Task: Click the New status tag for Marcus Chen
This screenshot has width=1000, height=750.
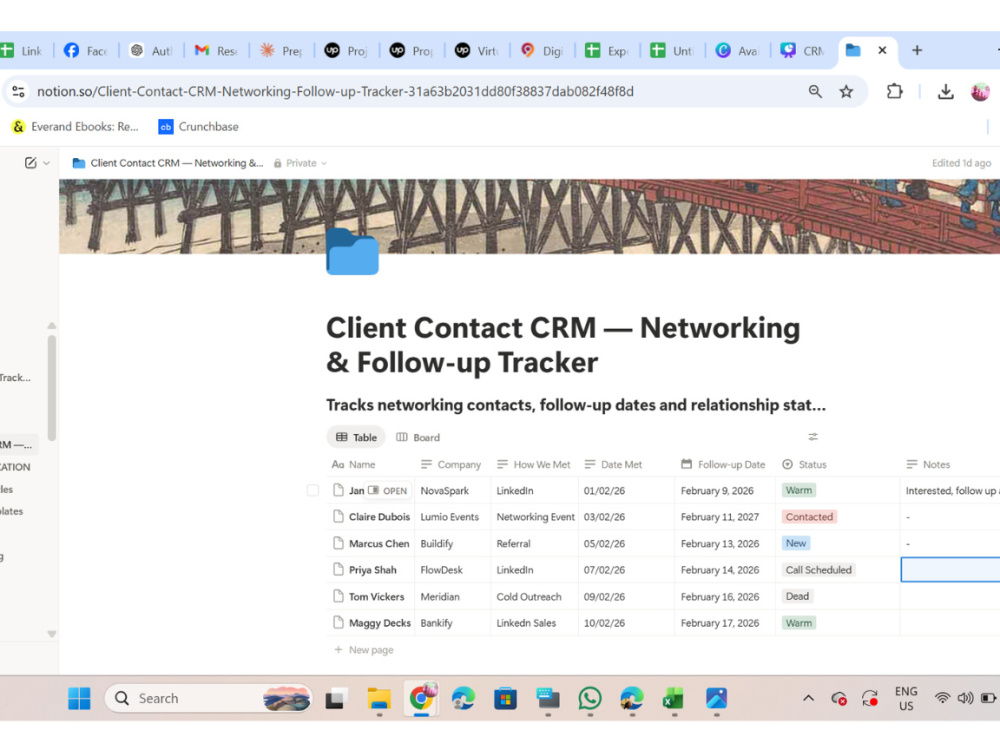Action: (795, 543)
